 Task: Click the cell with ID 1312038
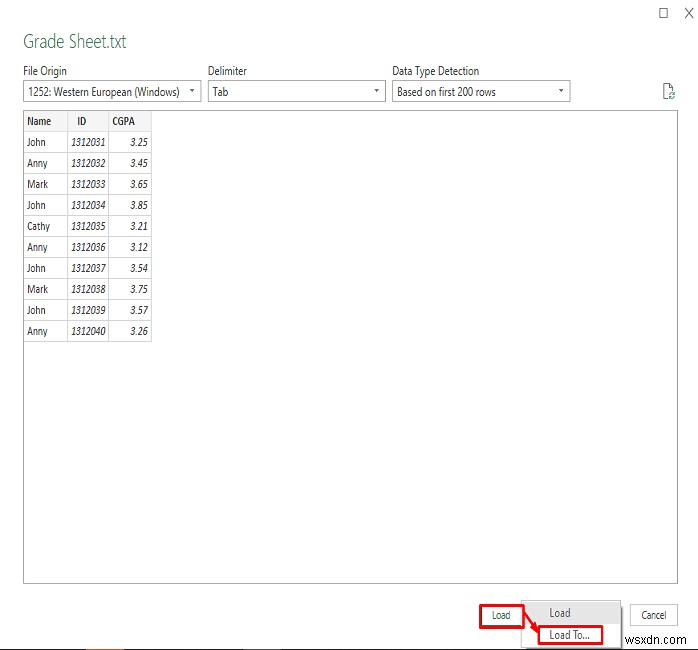(88, 289)
